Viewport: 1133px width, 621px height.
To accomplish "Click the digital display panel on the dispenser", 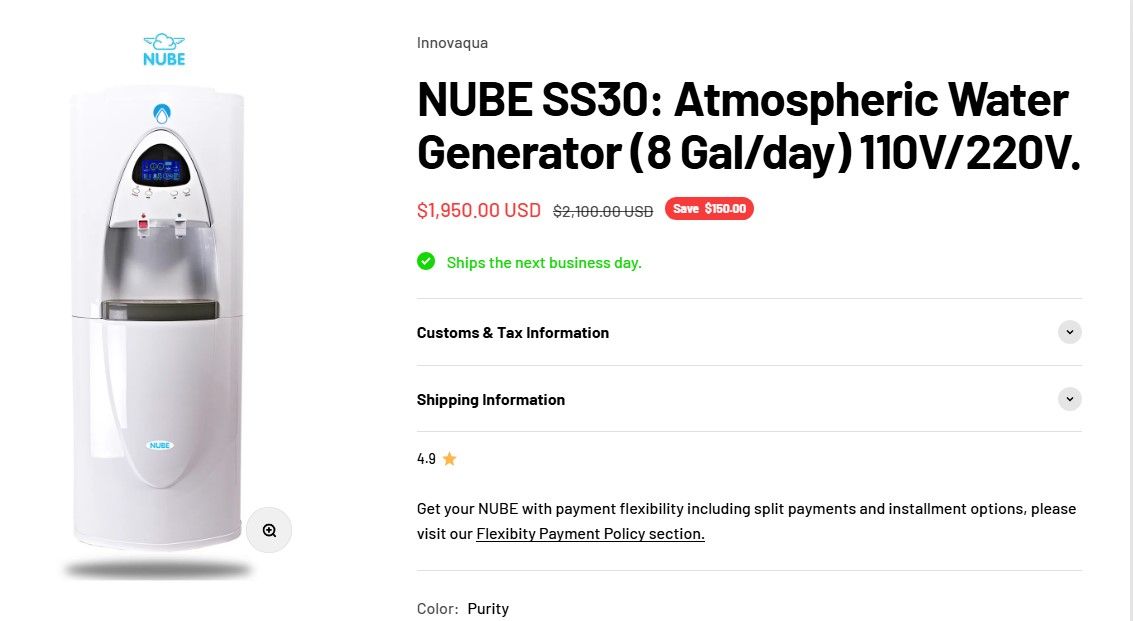I will pyautogui.click(x=163, y=167).
